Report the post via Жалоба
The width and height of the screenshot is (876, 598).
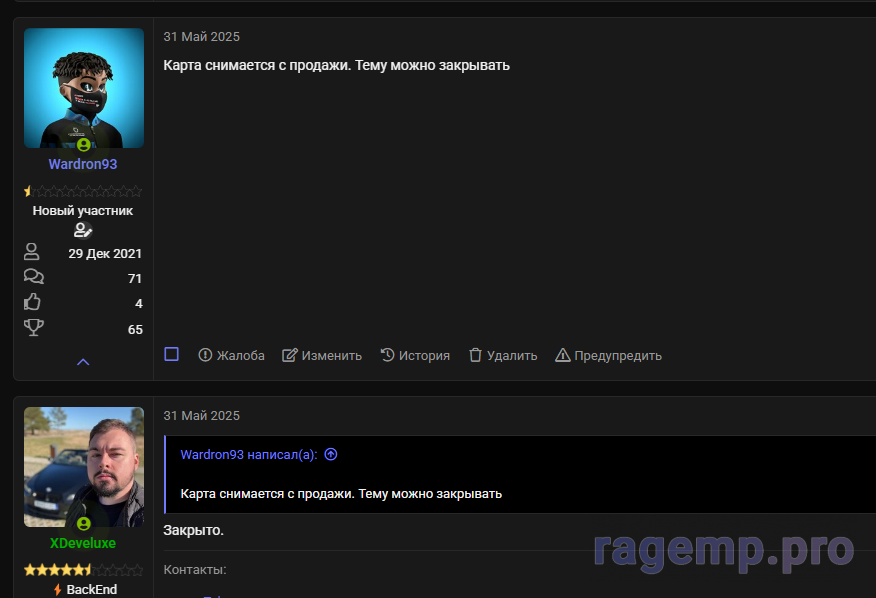coord(231,355)
